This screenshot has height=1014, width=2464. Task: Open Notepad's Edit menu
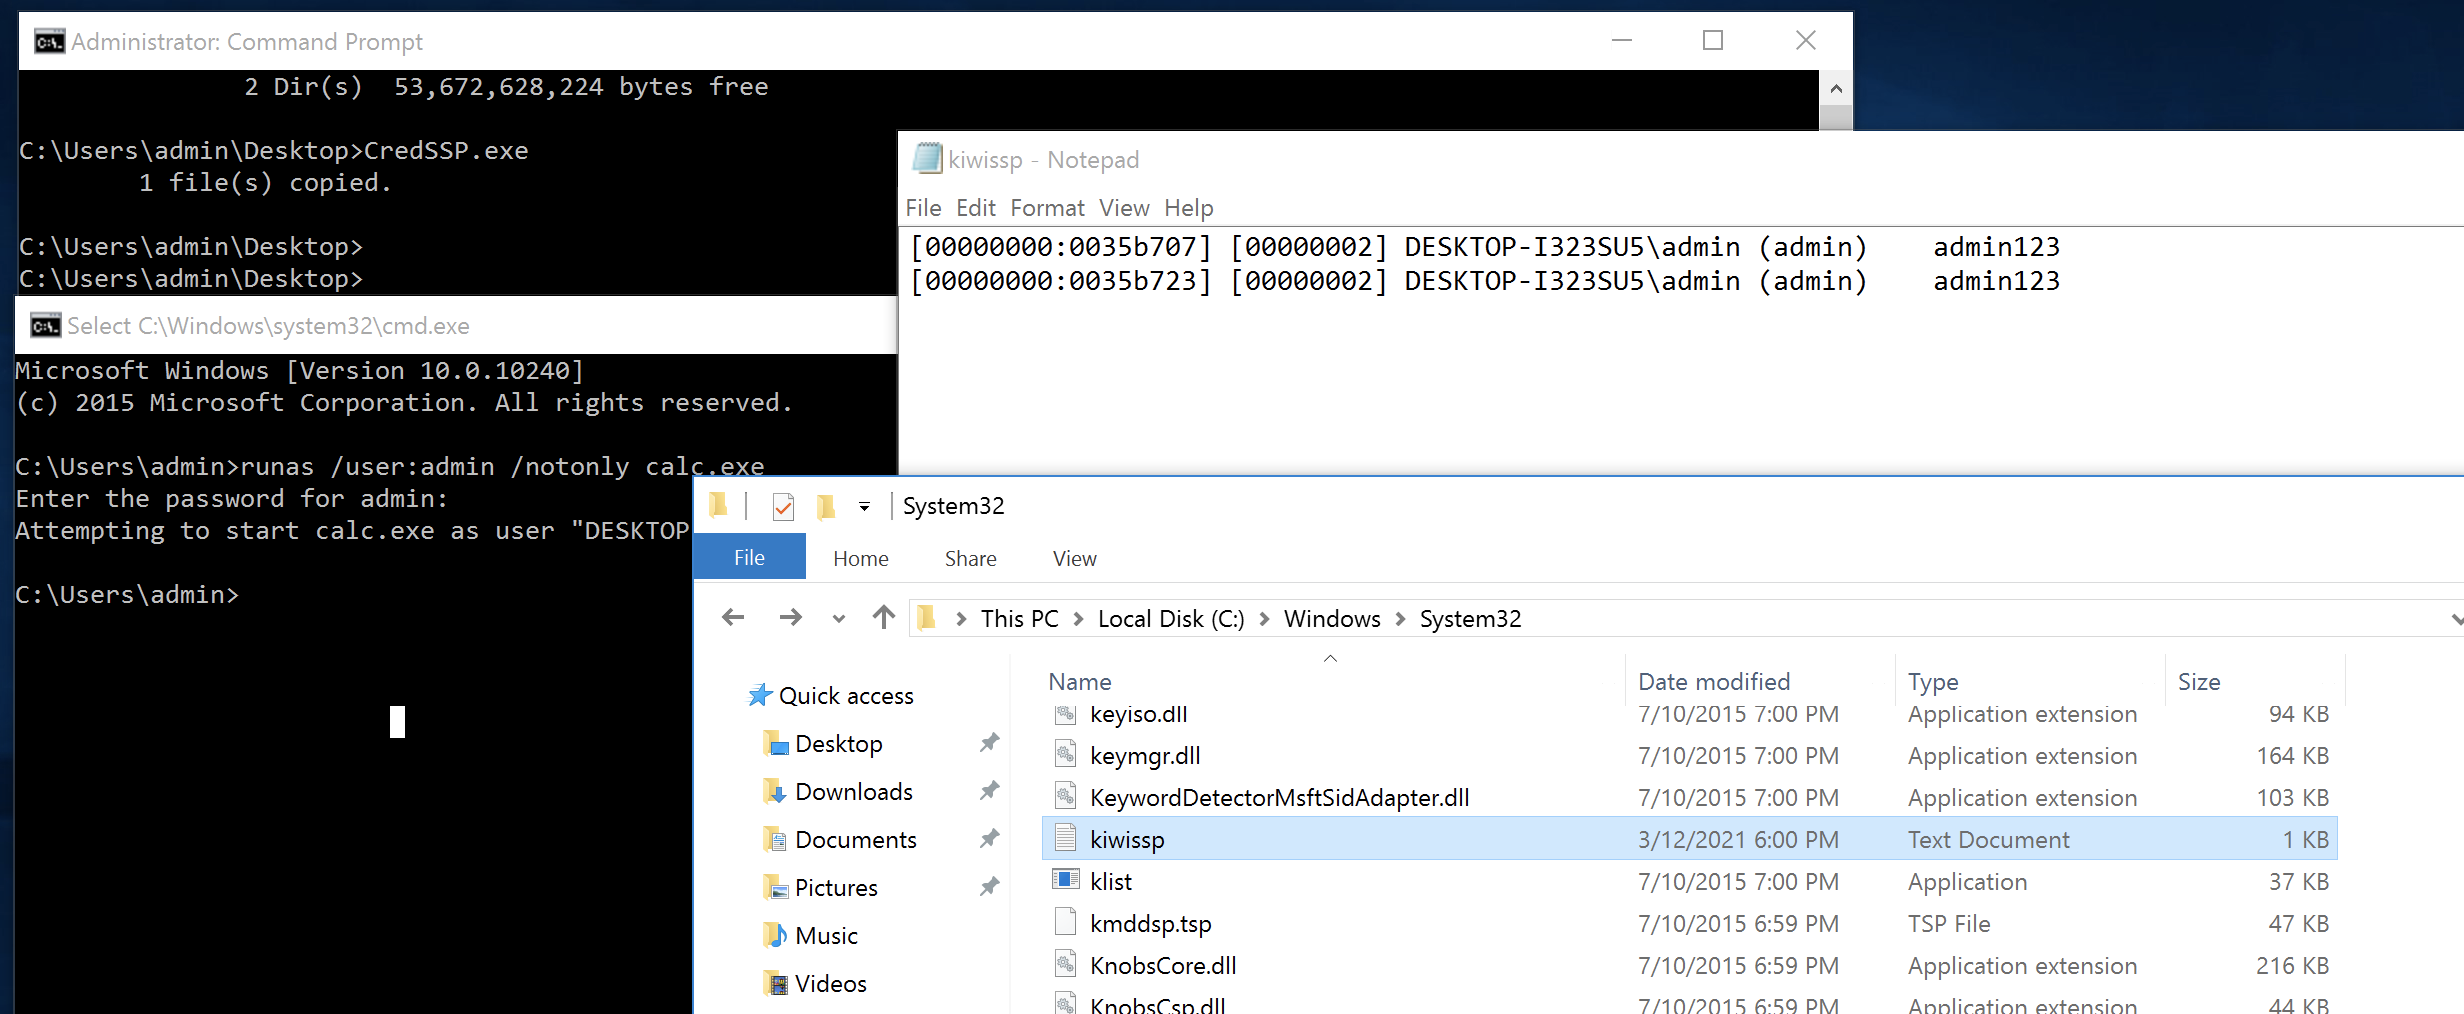tap(976, 208)
